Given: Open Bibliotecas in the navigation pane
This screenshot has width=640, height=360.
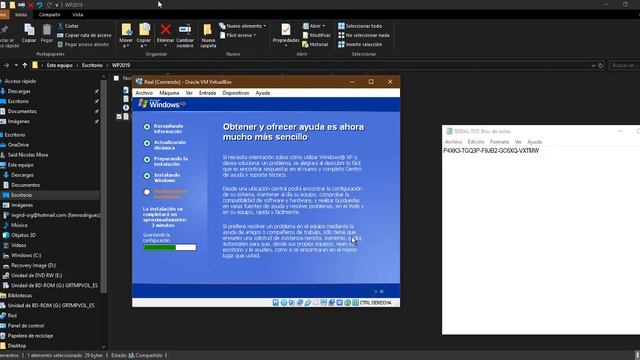Looking at the screenshot, I should pyautogui.click(x=20, y=296).
